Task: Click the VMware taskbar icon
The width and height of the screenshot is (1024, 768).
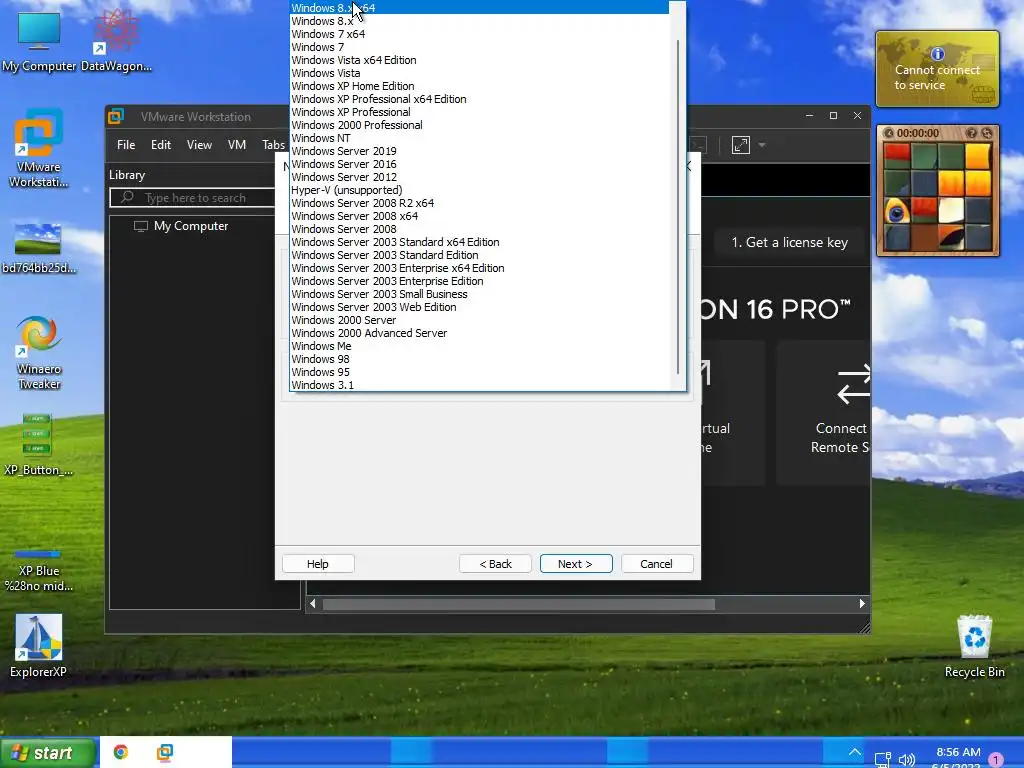Action: [x=165, y=752]
